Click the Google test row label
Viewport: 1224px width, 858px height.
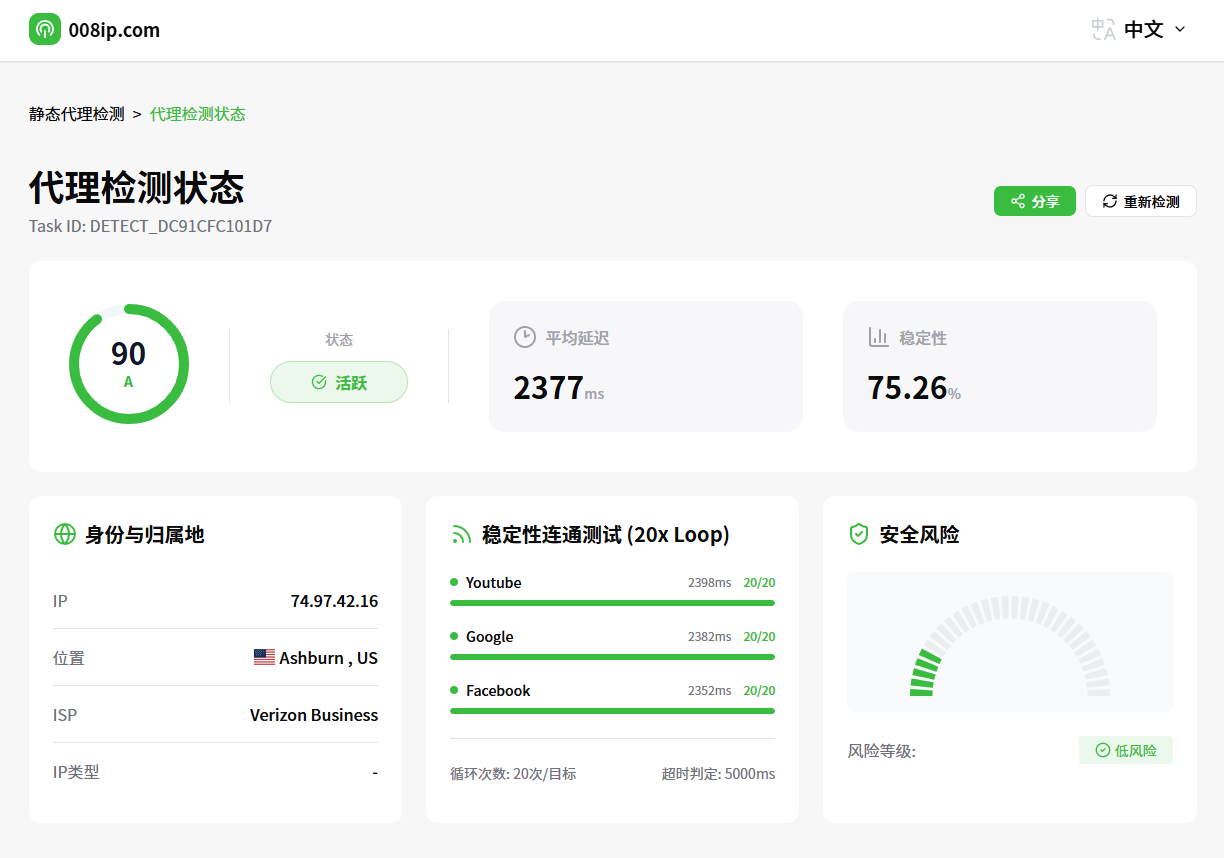click(489, 636)
